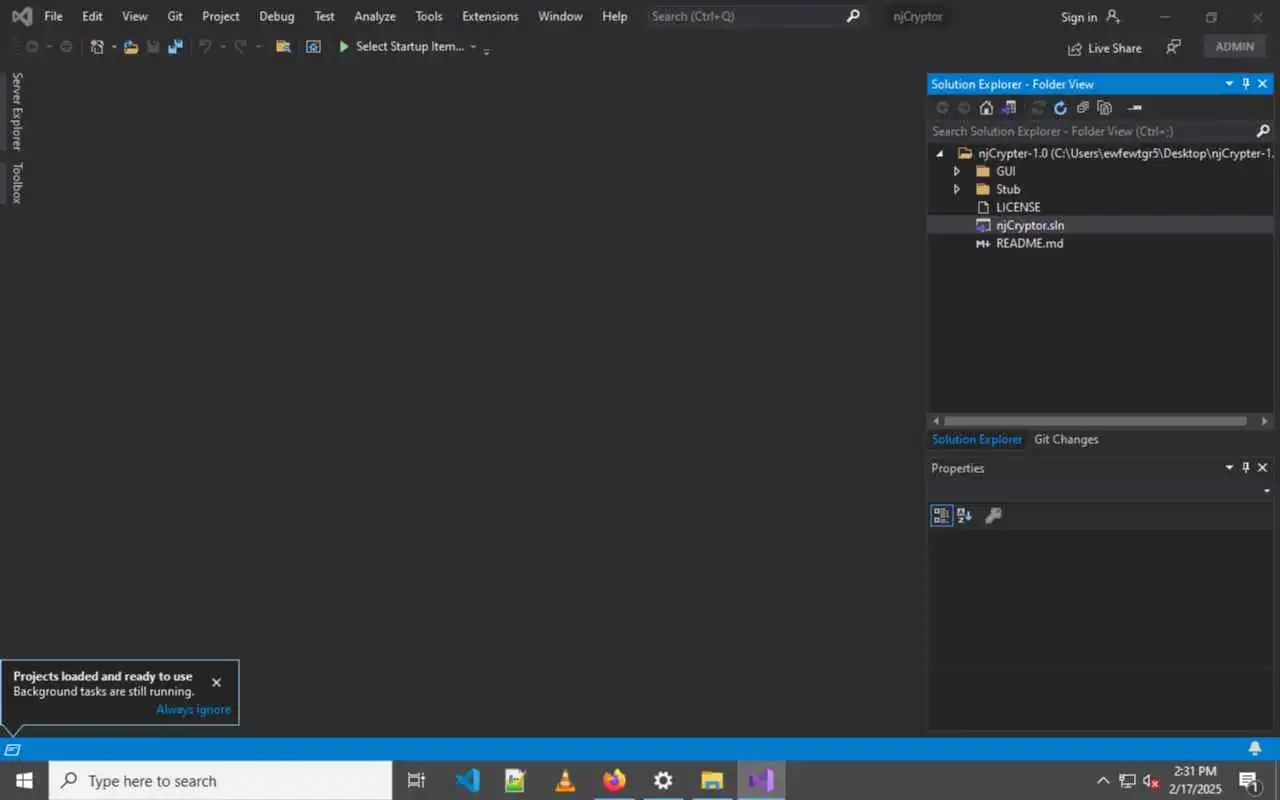
Task: Click Alphabetical sort icon in Properties
Action: point(965,516)
